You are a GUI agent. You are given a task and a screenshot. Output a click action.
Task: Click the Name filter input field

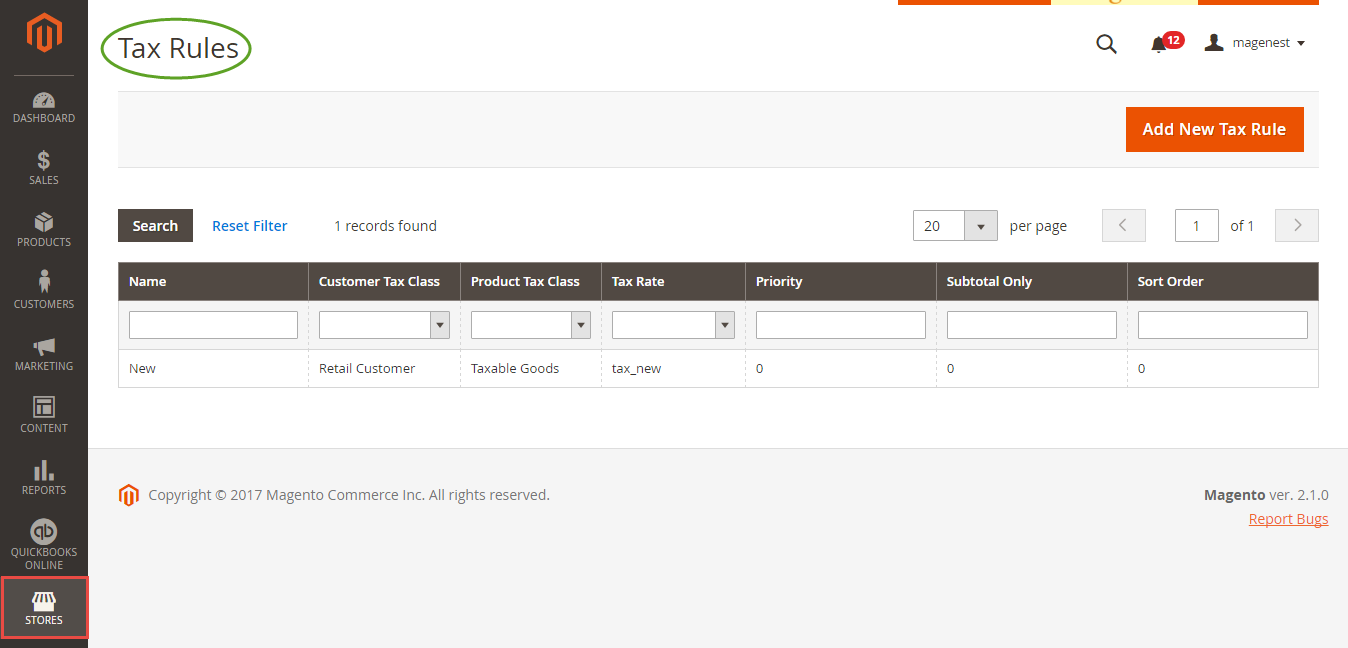(213, 325)
